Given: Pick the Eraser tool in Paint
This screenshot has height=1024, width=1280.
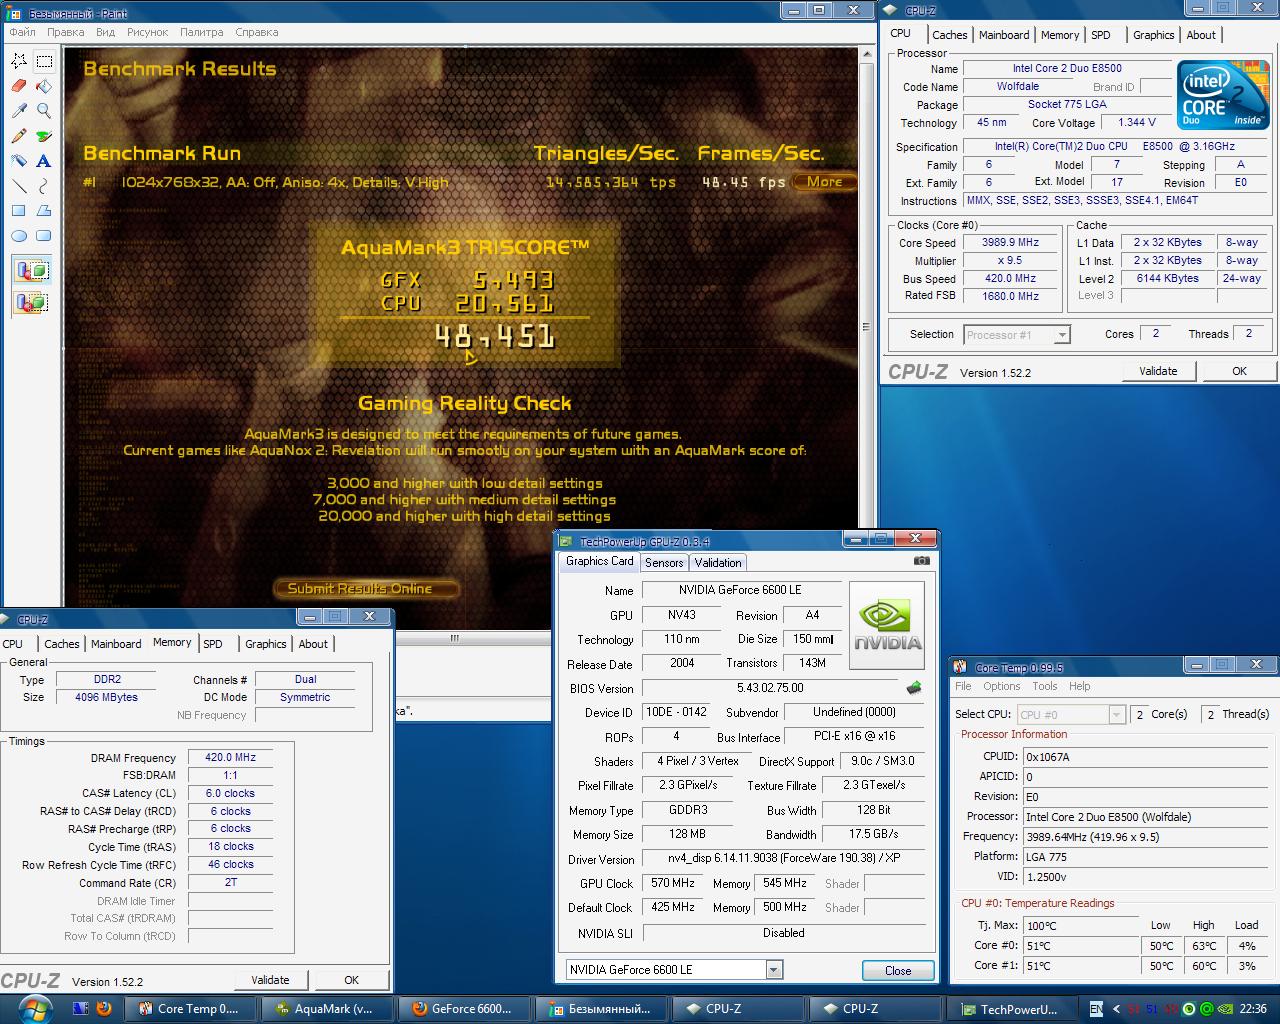Looking at the screenshot, I should click(x=19, y=86).
